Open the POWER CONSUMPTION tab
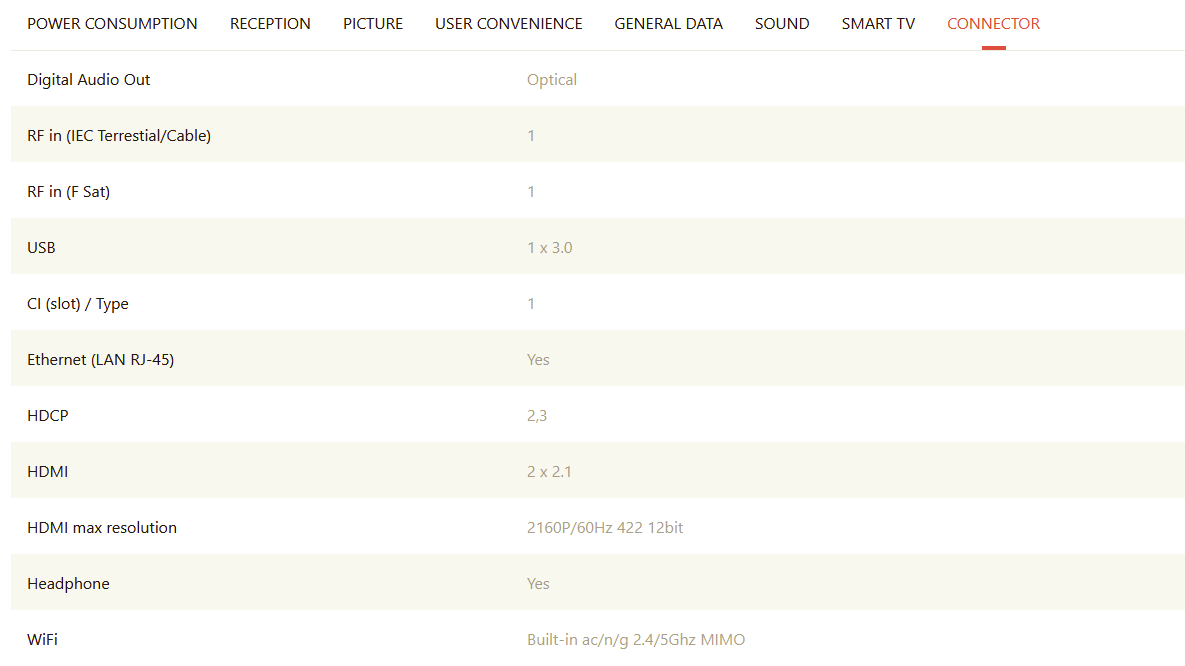1185x666 pixels. [x=112, y=24]
